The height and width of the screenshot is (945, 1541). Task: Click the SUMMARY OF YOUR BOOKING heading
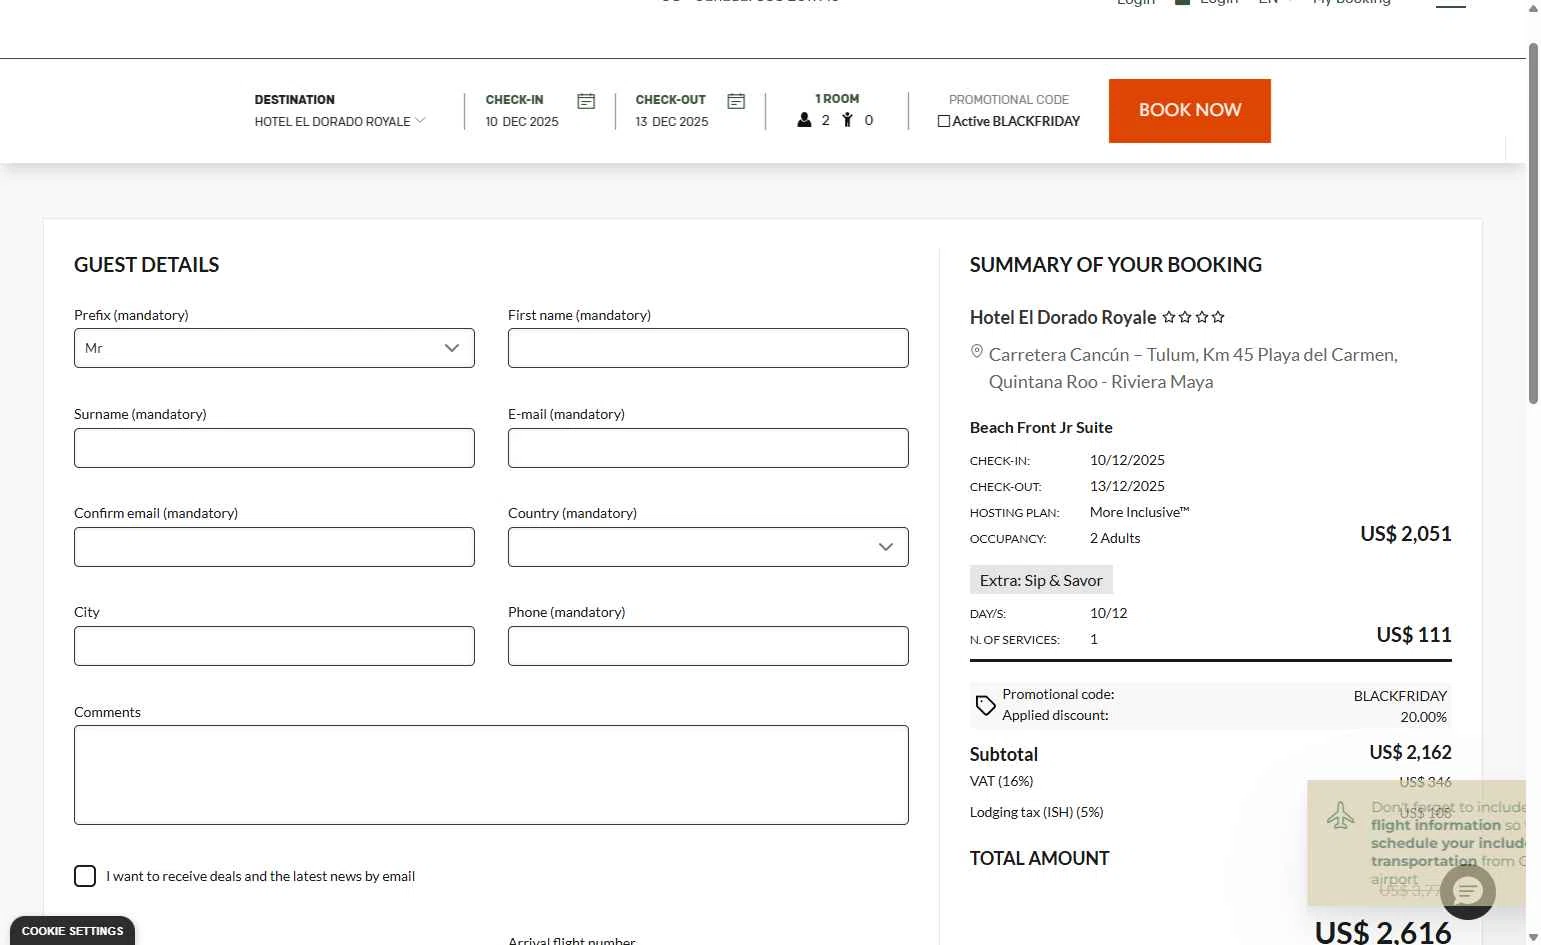point(1115,265)
